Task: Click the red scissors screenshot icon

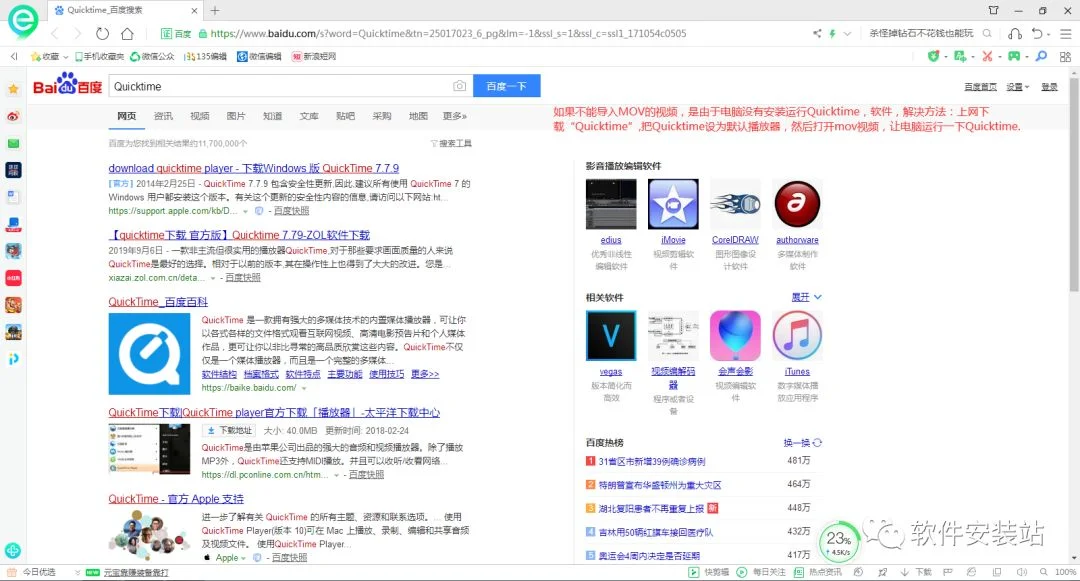Action: (x=987, y=56)
